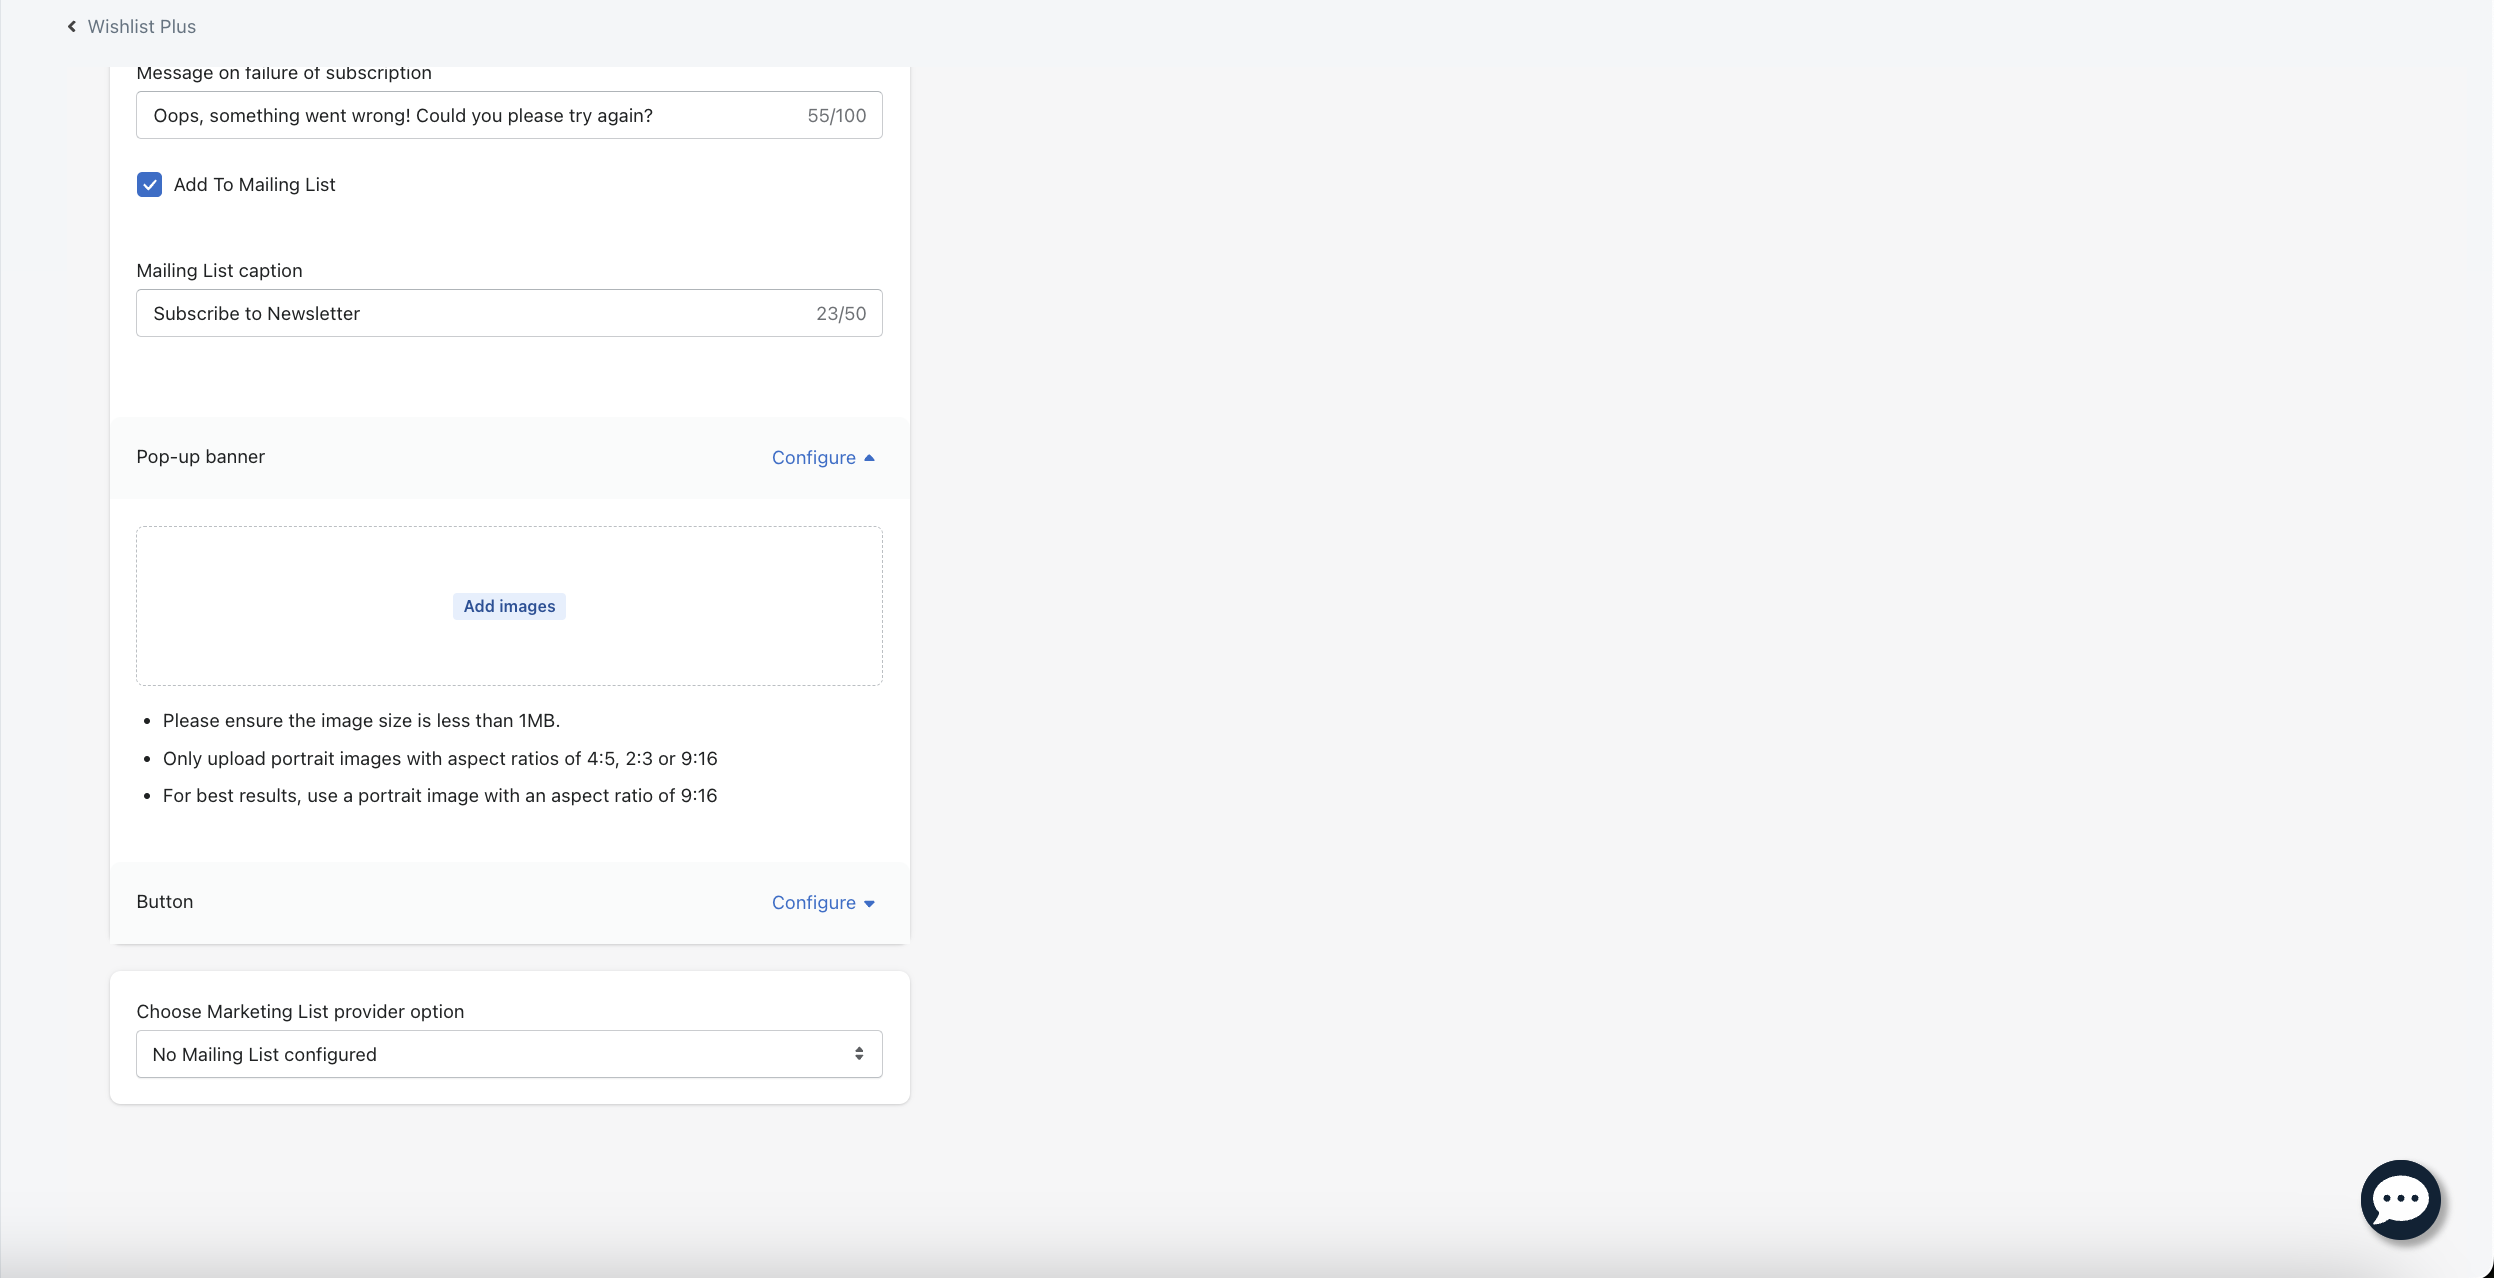Click the 55/100 character counter
This screenshot has width=2494, height=1278.
pos(837,116)
